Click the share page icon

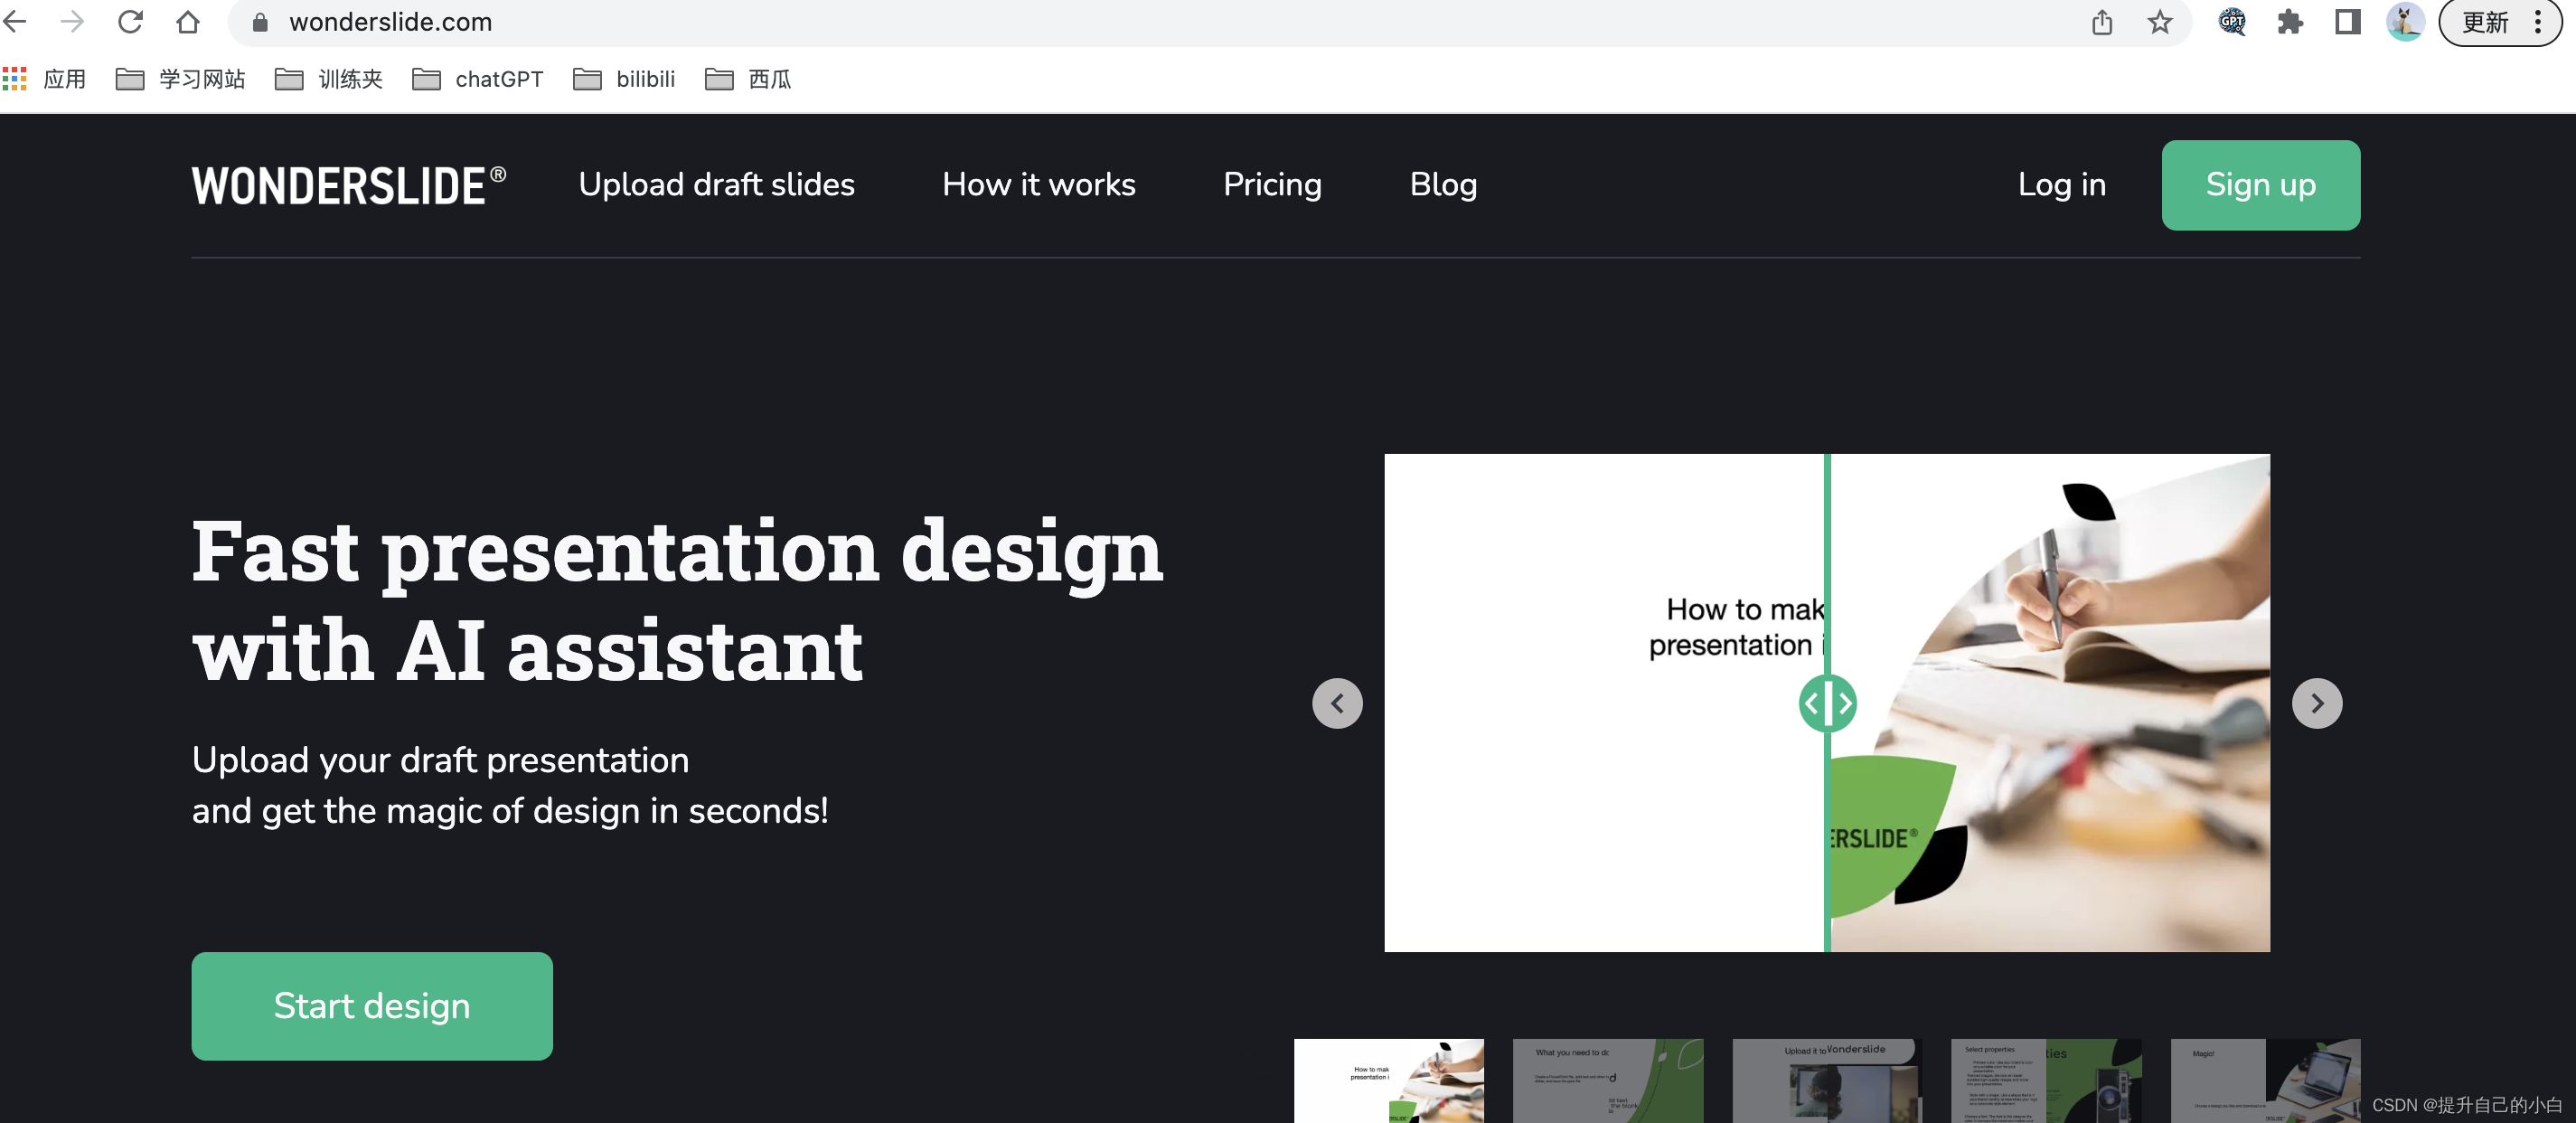2101,22
